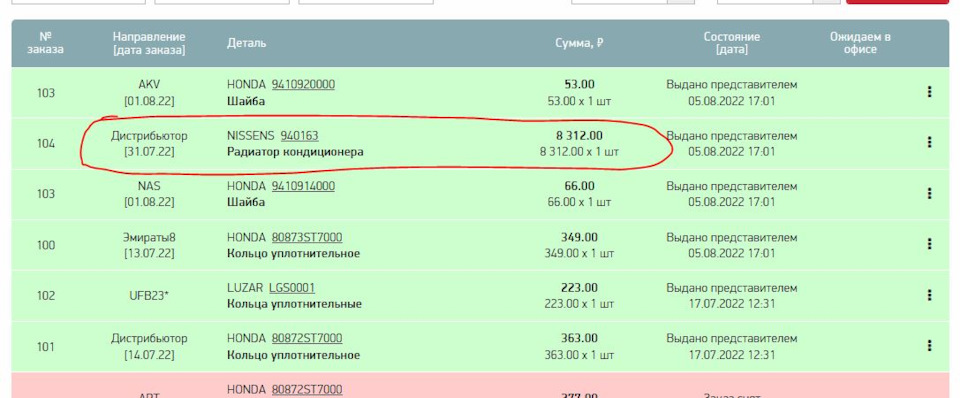Viewport: 960px width, 398px height.
Task: Click the Деталь column header
Action: 247,43
